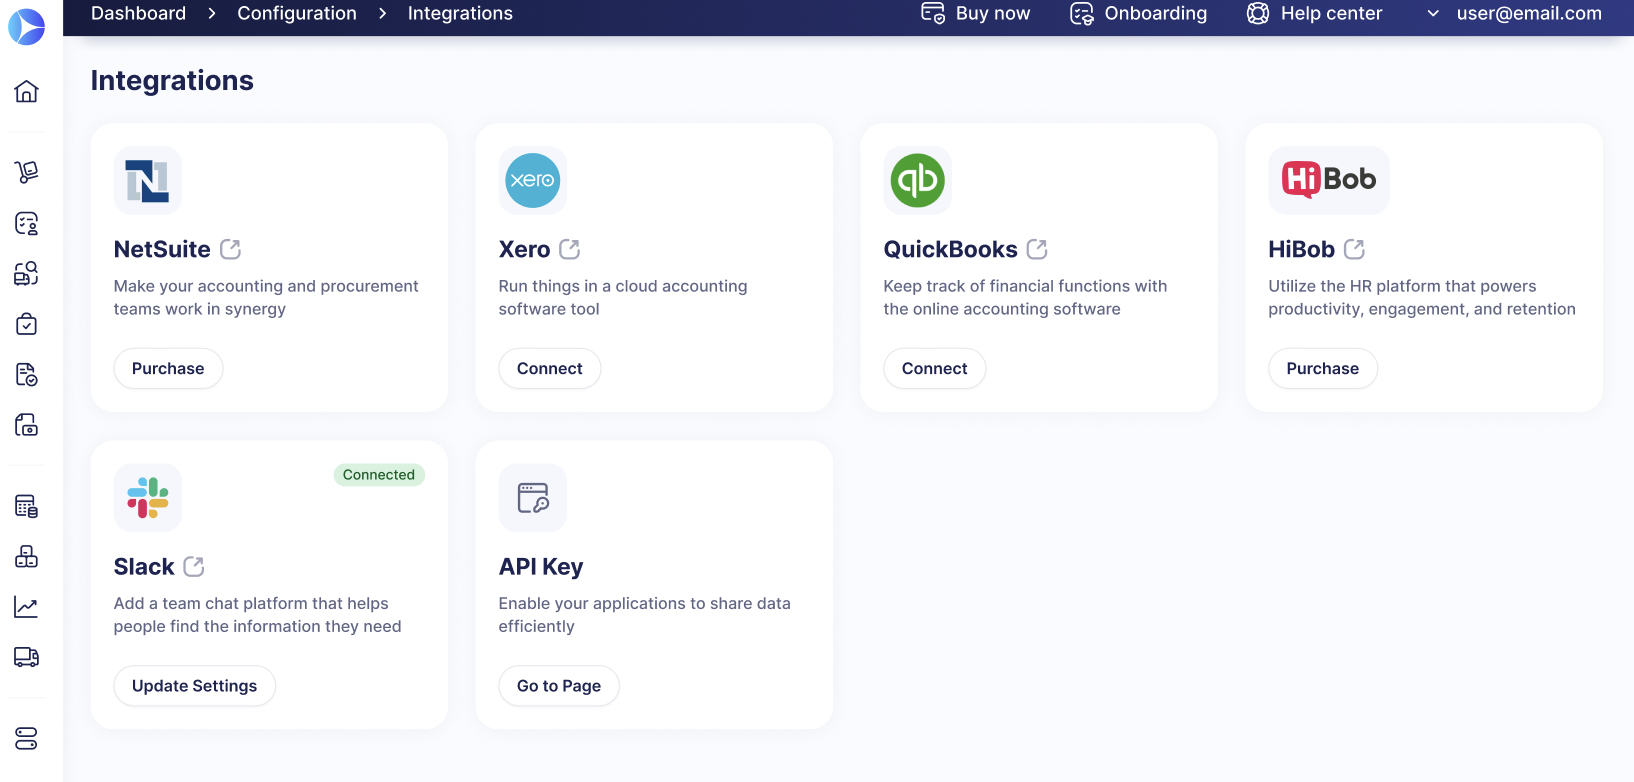Screen dimensions: 1634x782
Task: Click Update Settings for Slack
Action: [195, 686]
